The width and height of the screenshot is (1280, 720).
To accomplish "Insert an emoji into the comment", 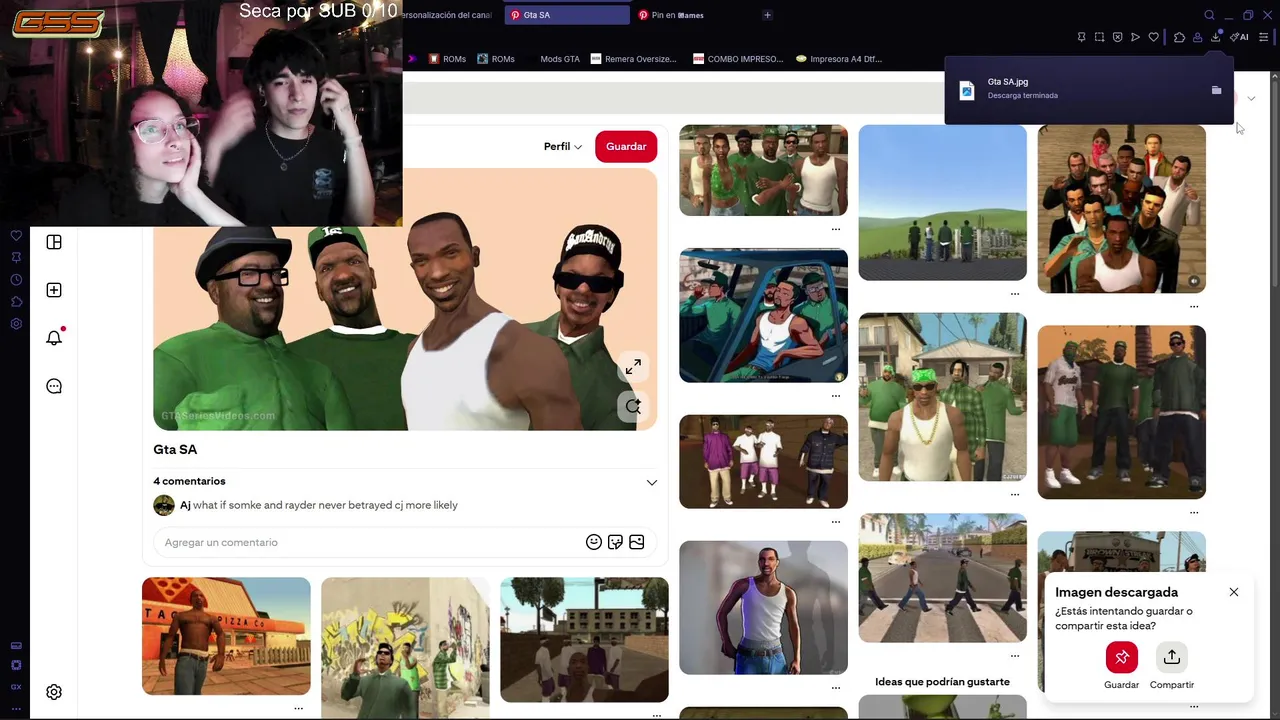I will (594, 542).
